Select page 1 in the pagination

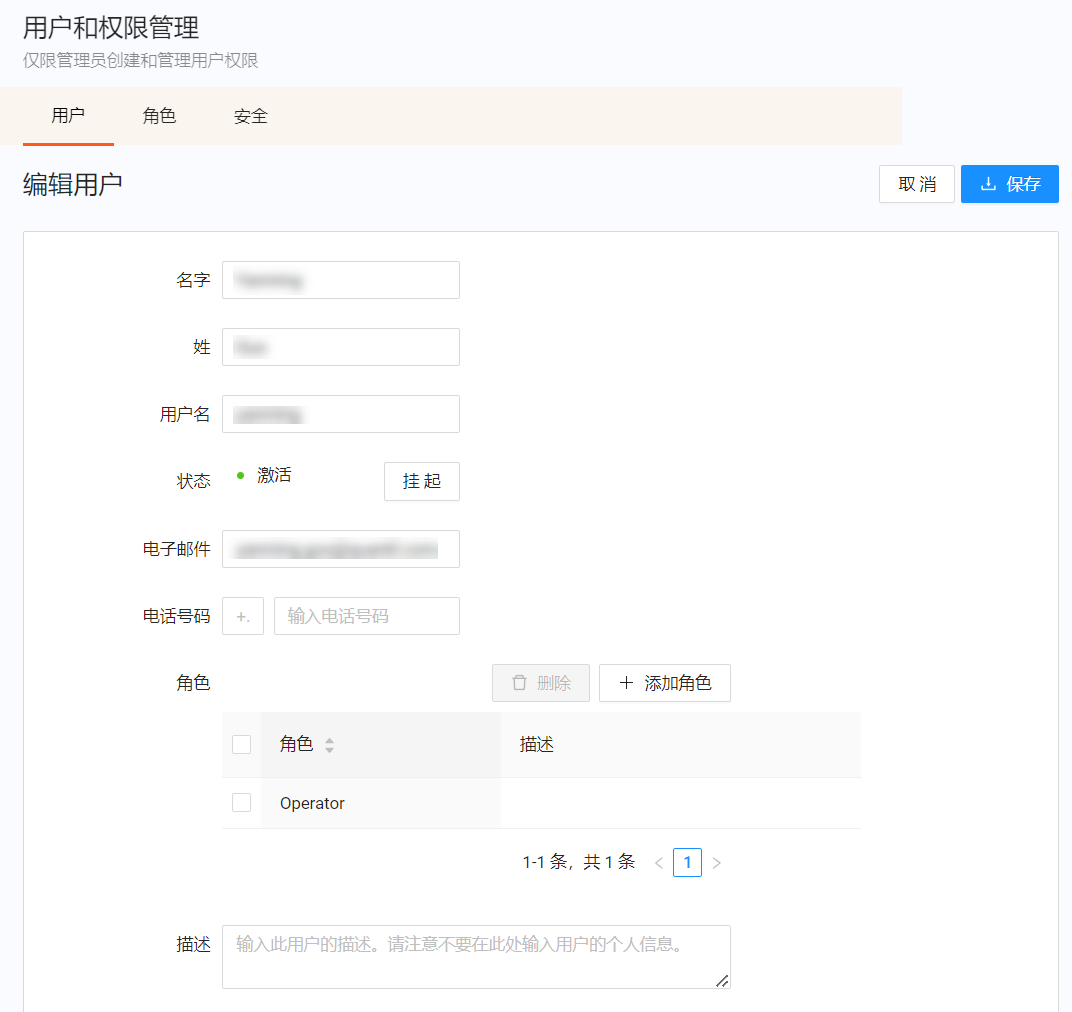[687, 862]
